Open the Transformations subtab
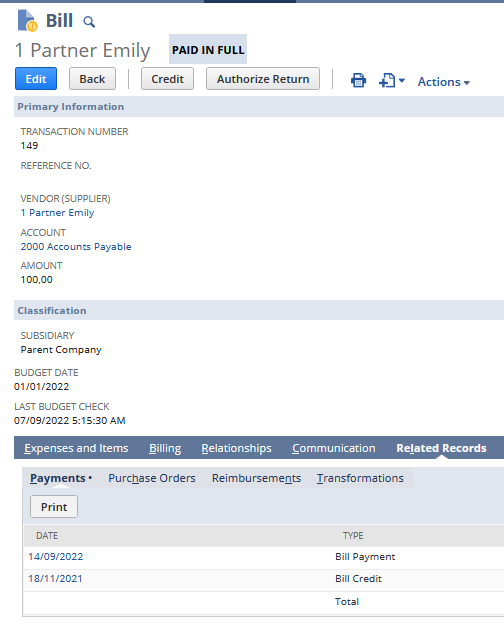The width and height of the screenshot is (504, 624). click(x=360, y=478)
